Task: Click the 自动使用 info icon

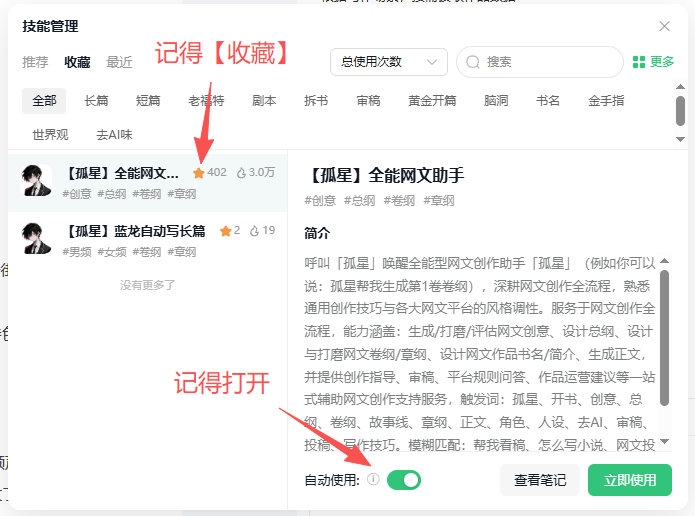Action: click(373, 479)
